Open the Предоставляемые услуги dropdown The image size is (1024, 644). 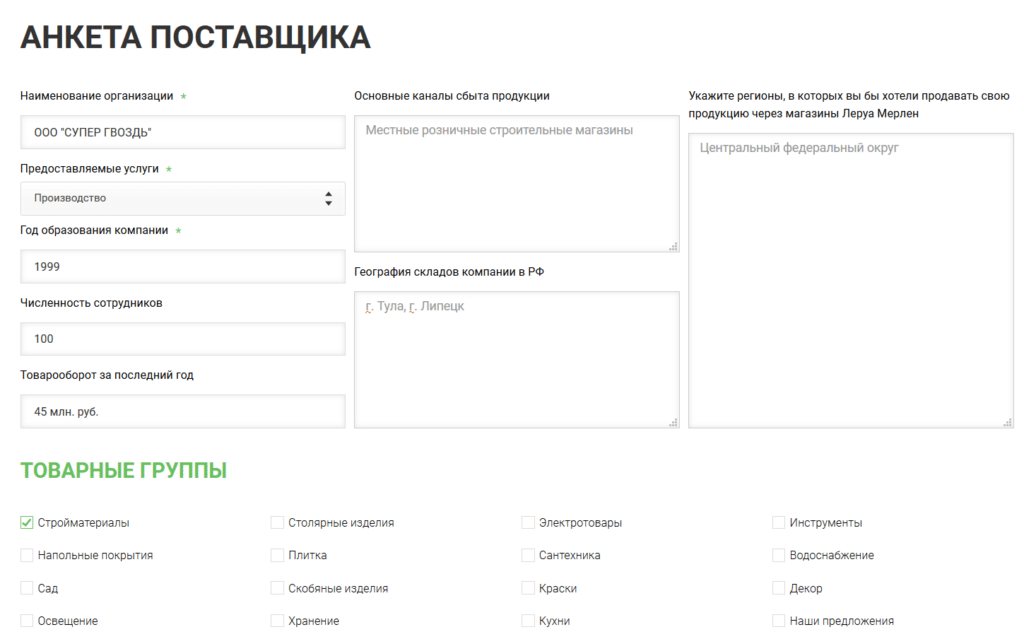tap(183, 198)
